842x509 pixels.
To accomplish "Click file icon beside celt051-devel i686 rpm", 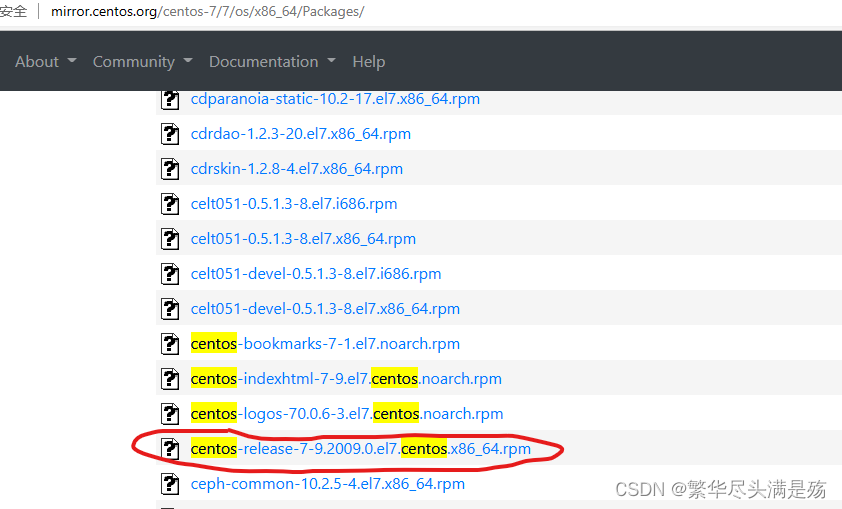I will (x=170, y=274).
